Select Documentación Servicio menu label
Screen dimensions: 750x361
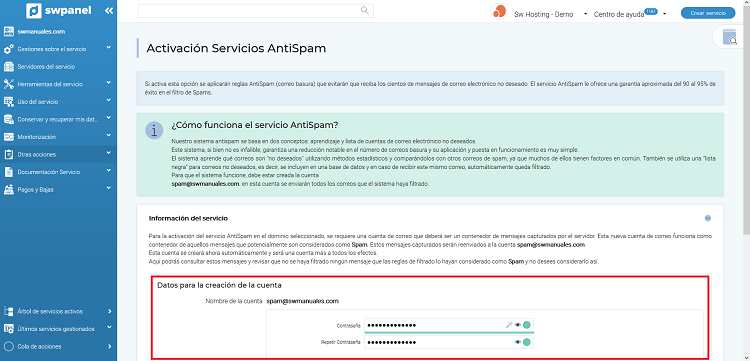(49, 172)
